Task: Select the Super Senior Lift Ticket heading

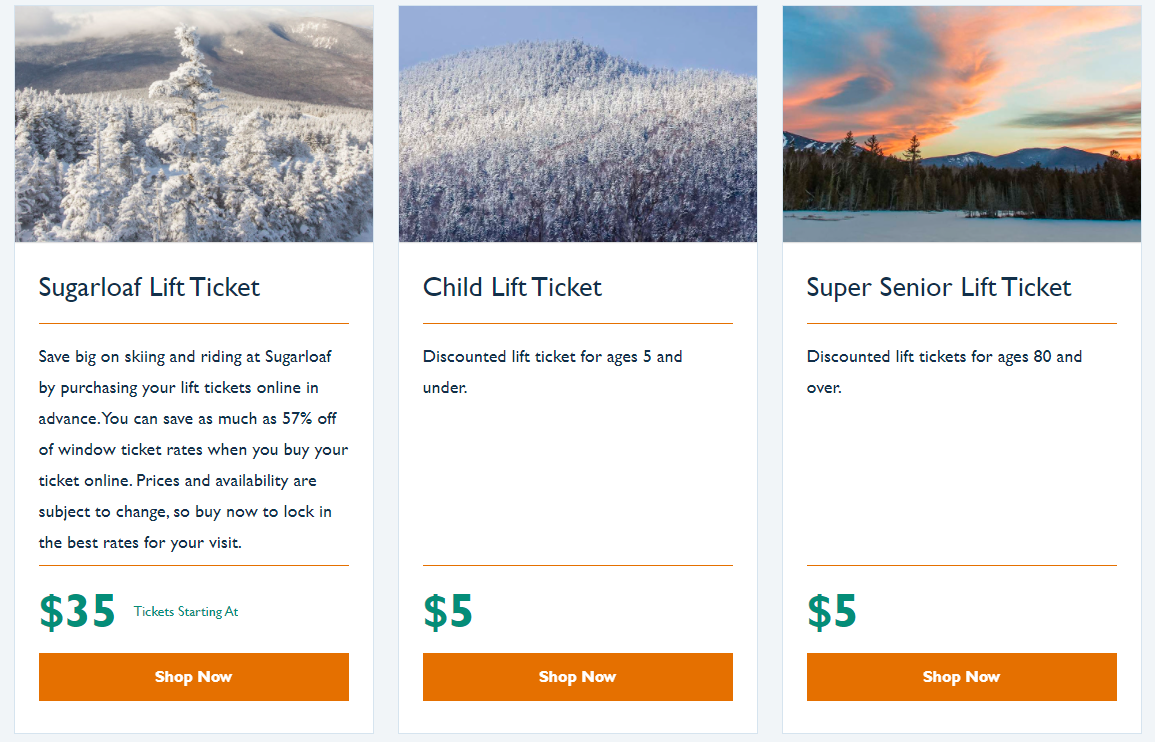Action: coord(938,288)
